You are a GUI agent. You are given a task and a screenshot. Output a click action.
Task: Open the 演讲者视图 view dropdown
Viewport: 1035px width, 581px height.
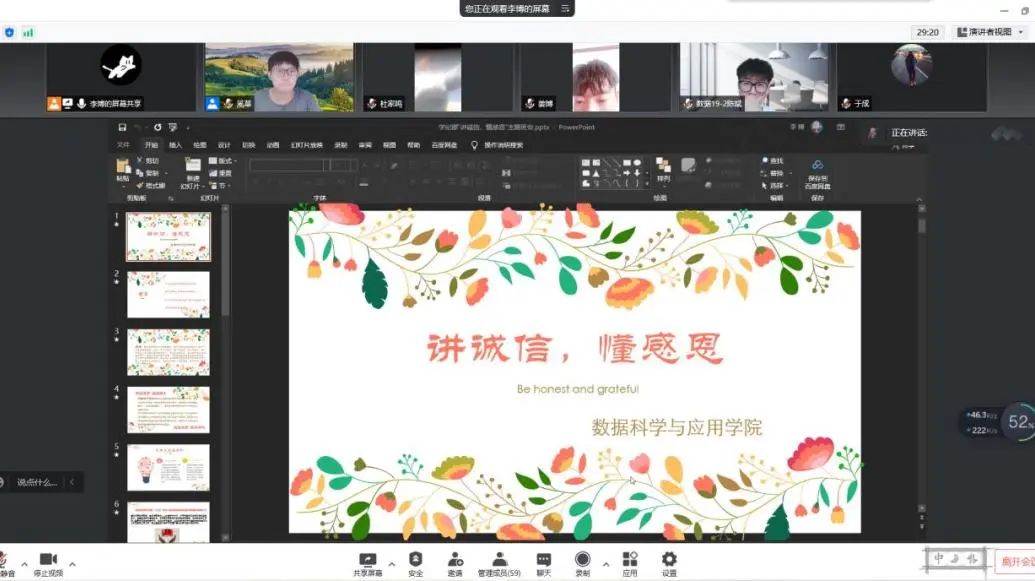coord(989,32)
